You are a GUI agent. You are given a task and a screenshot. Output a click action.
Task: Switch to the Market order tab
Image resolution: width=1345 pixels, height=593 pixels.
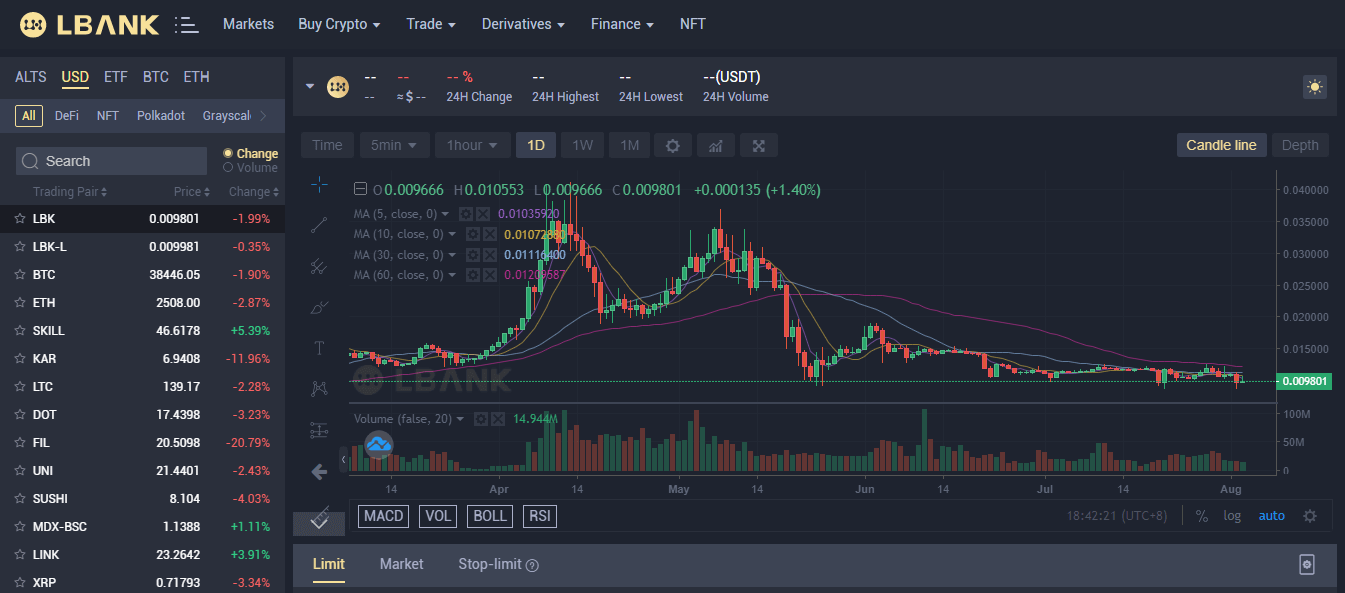(x=401, y=563)
